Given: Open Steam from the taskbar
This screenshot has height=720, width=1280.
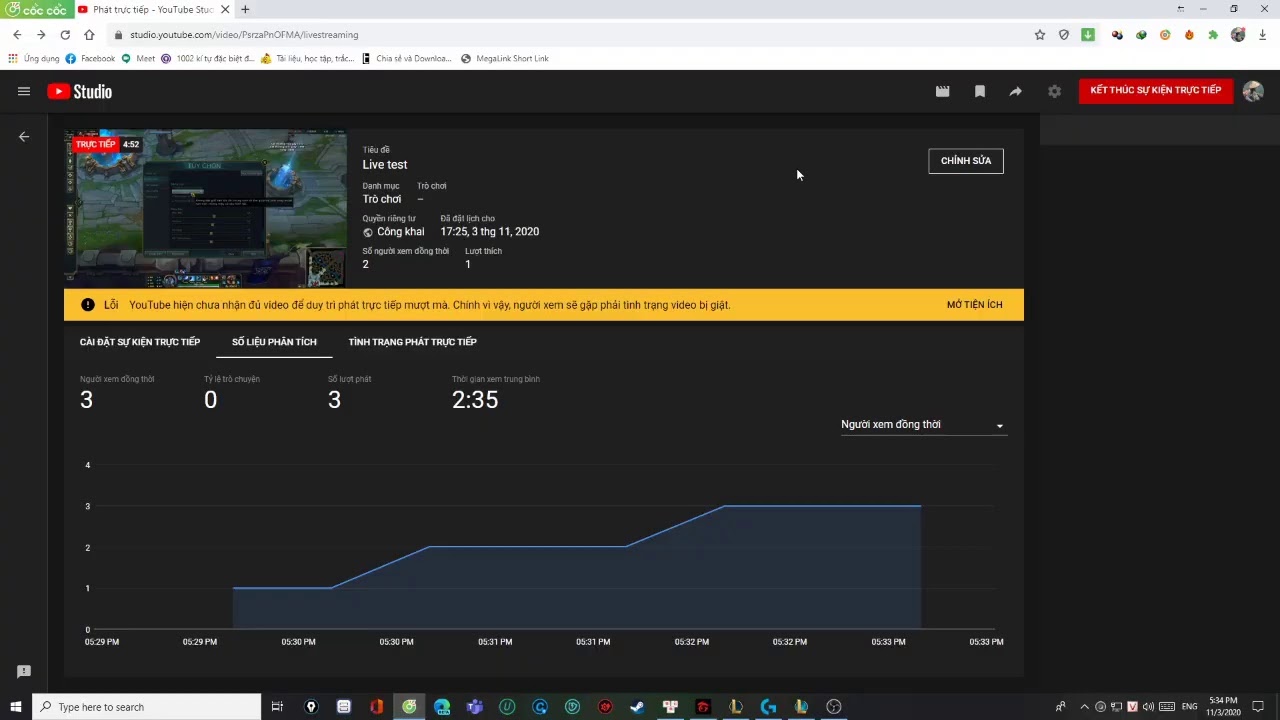Looking at the screenshot, I should tap(637, 707).
